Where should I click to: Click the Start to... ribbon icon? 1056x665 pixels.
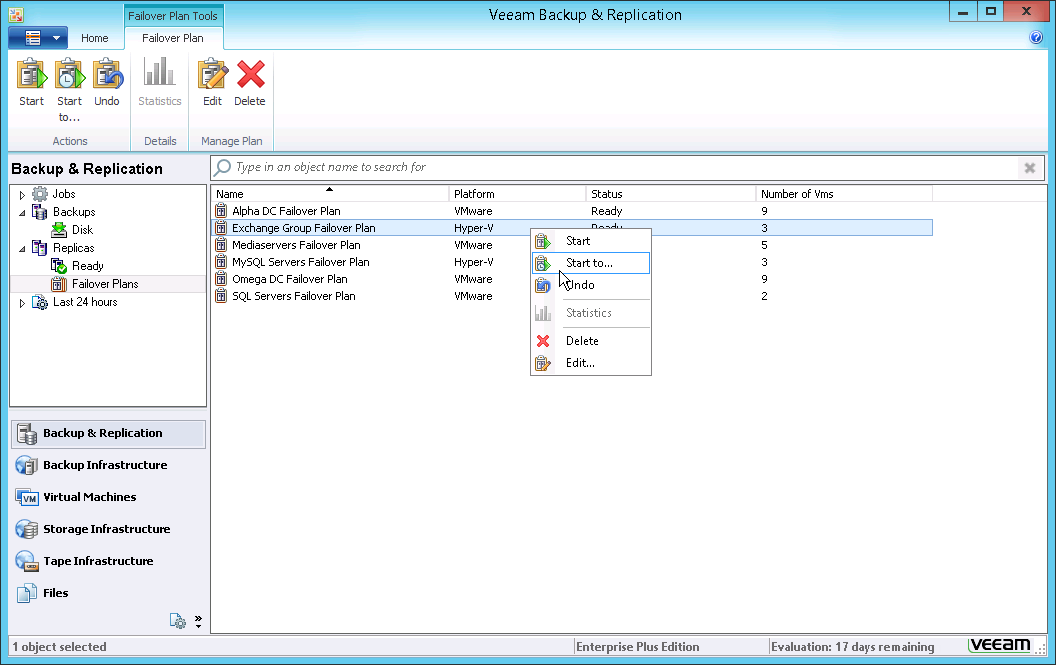pos(69,74)
